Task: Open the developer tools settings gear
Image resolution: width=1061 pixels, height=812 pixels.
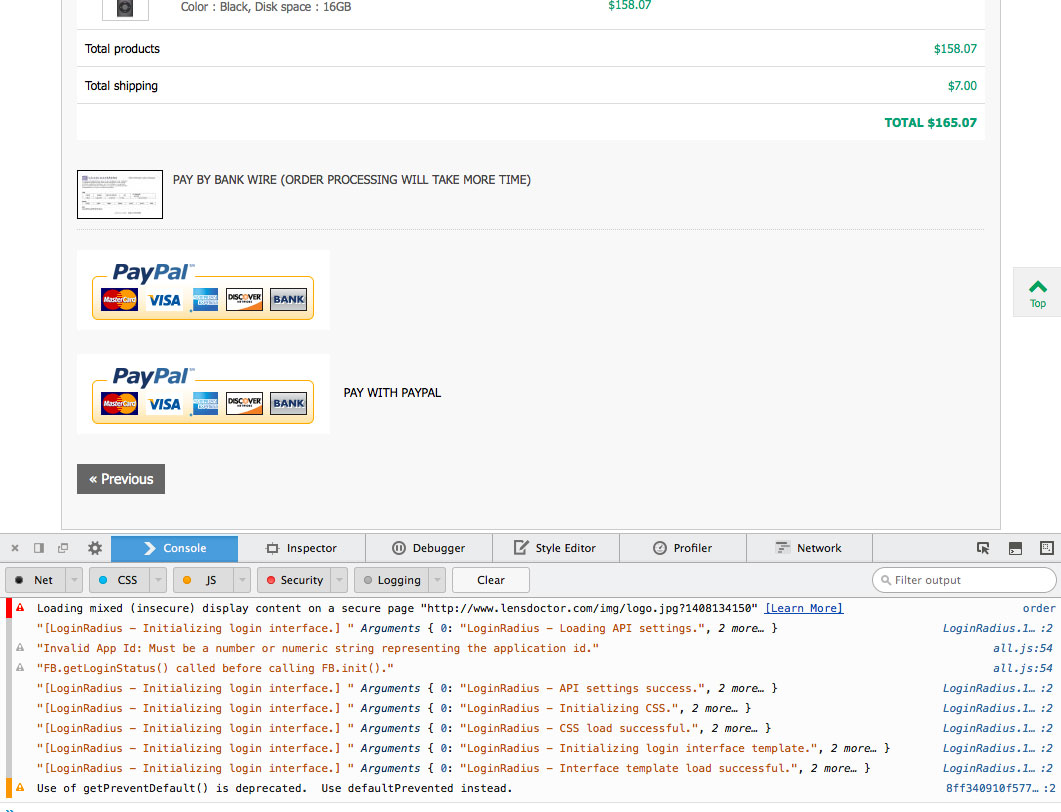Action: click(95, 548)
